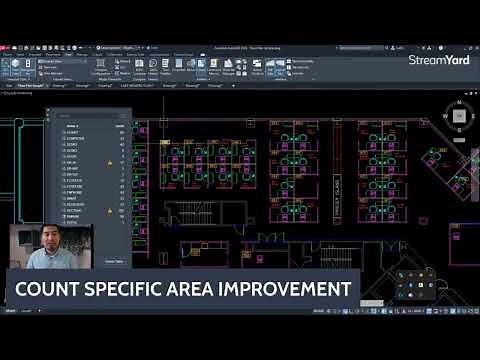The width and height of the screenshot is (480, 360).
Task: Toggle Layout Tabs in Interface panel
Action: tap(280, 67)
